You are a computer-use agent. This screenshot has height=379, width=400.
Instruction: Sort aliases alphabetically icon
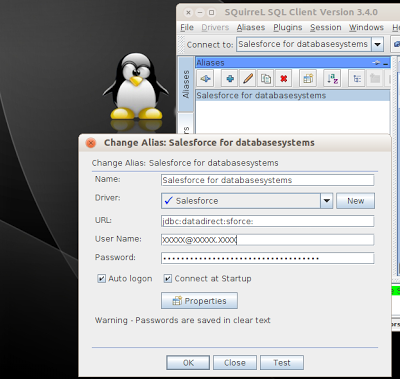tap(332, 79)
